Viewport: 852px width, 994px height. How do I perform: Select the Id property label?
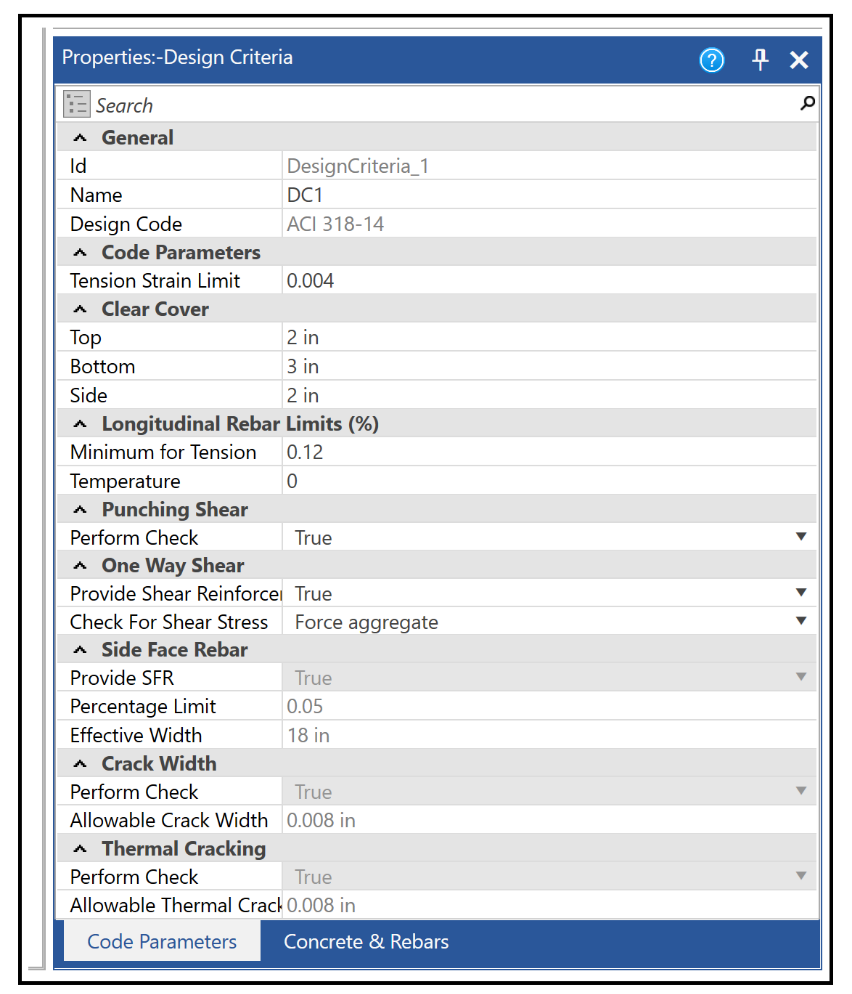78,166
